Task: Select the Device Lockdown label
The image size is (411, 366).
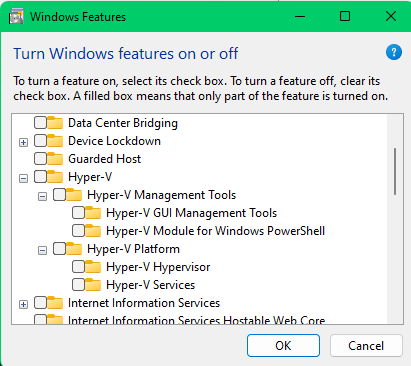Action: click(114, 141)
